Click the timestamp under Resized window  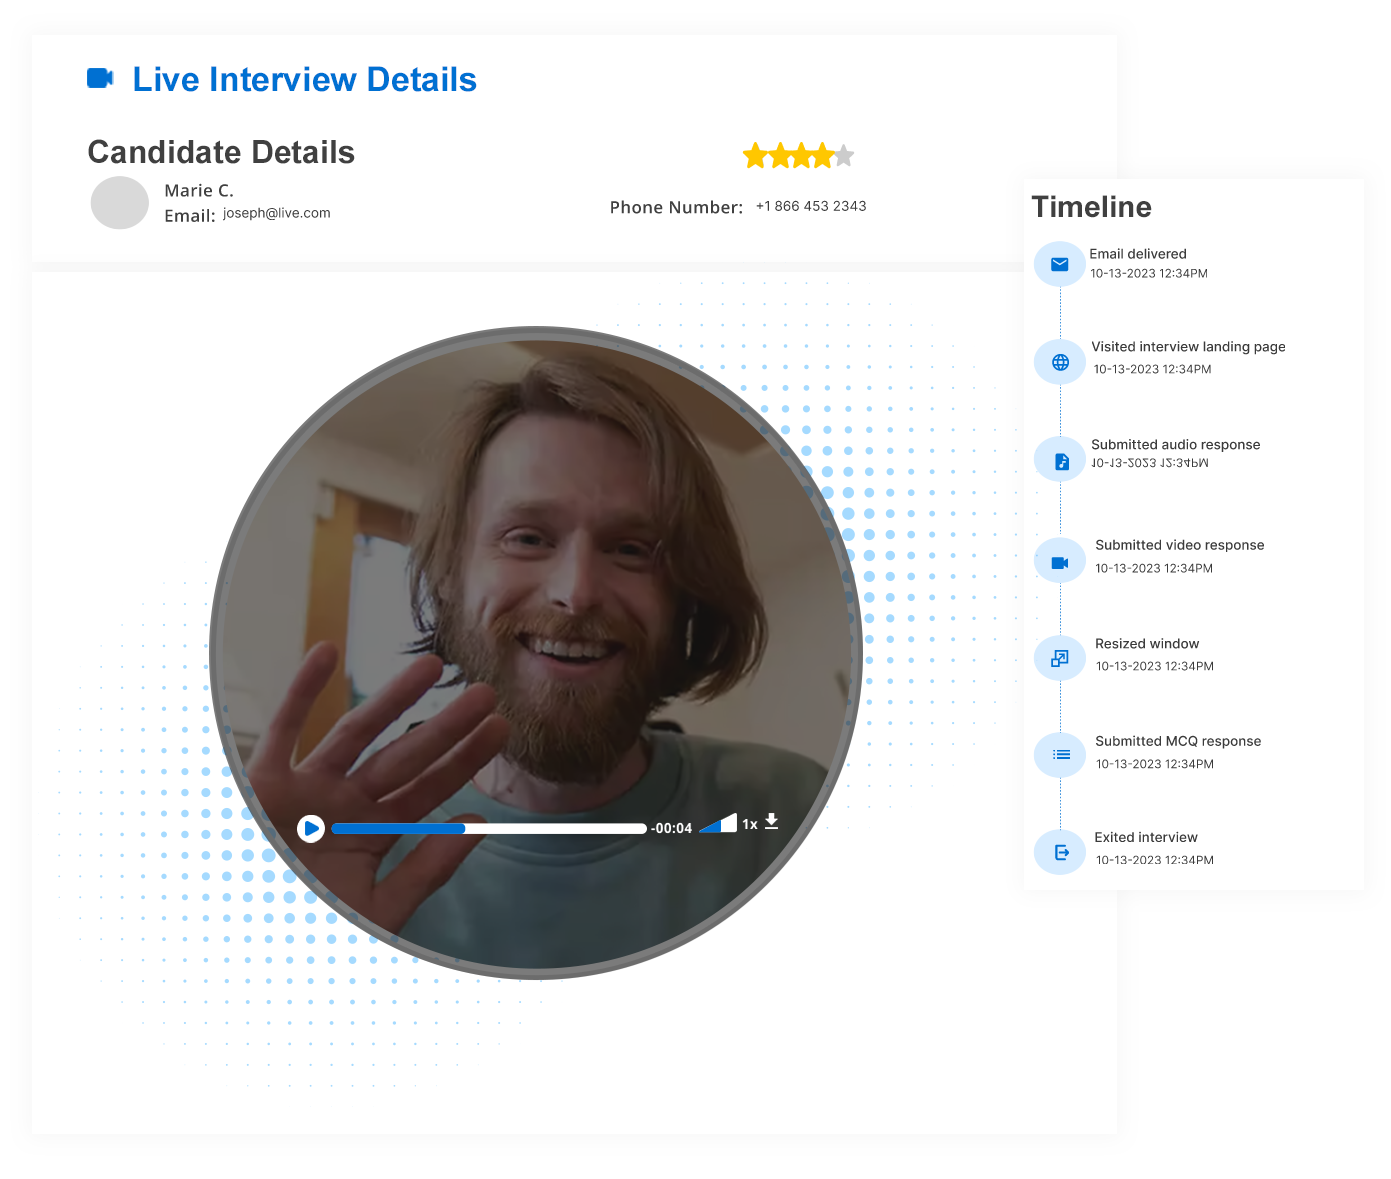coord(1155,666)
